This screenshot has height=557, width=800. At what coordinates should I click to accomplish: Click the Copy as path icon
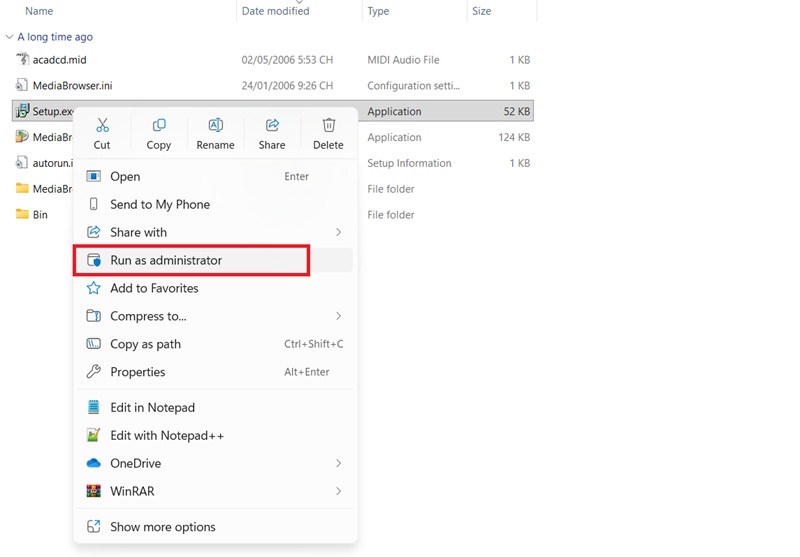[93, 344]
